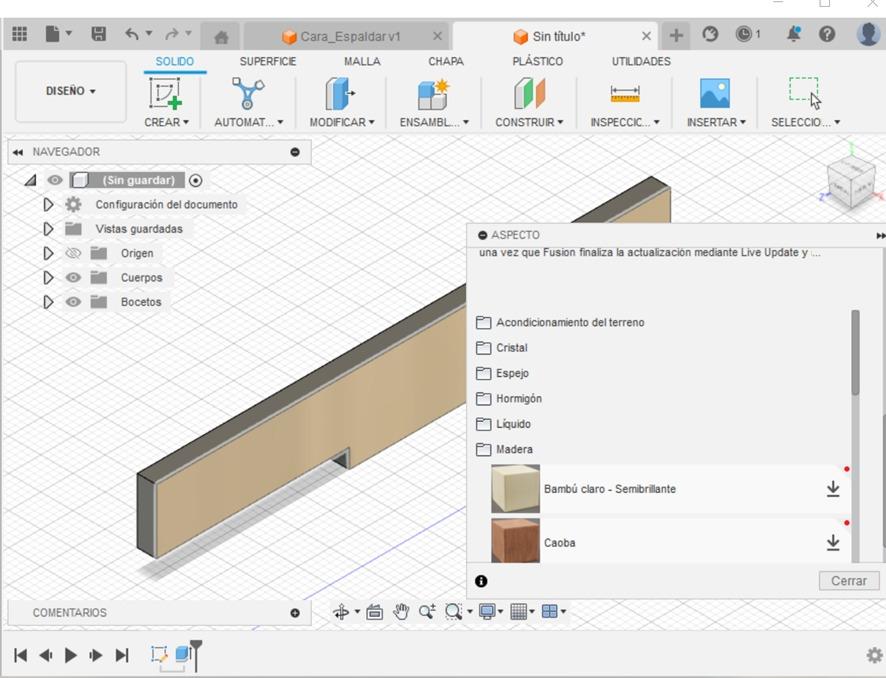Switch to the PLÁSTICO tab
Screen dimensions: 886x678
[537, 62]
